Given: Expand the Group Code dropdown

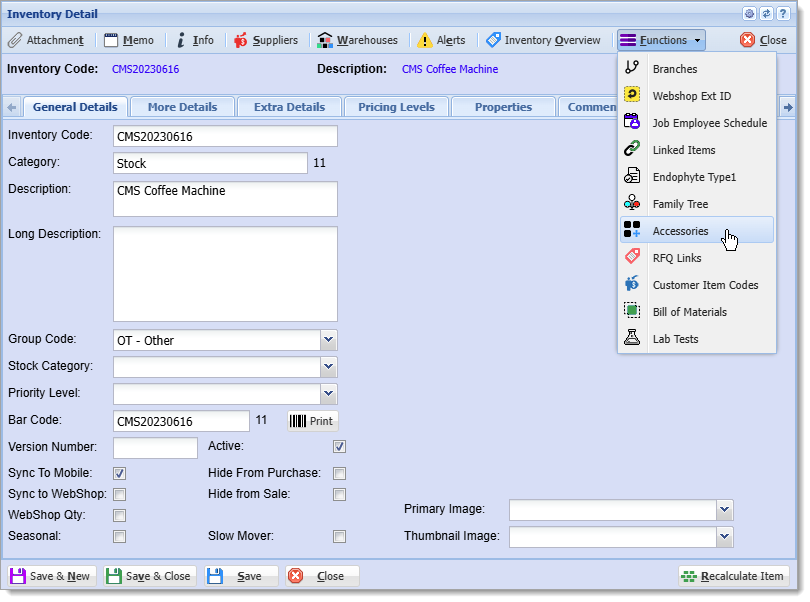Looking at the screenshot, I should [x=329, y=340].
